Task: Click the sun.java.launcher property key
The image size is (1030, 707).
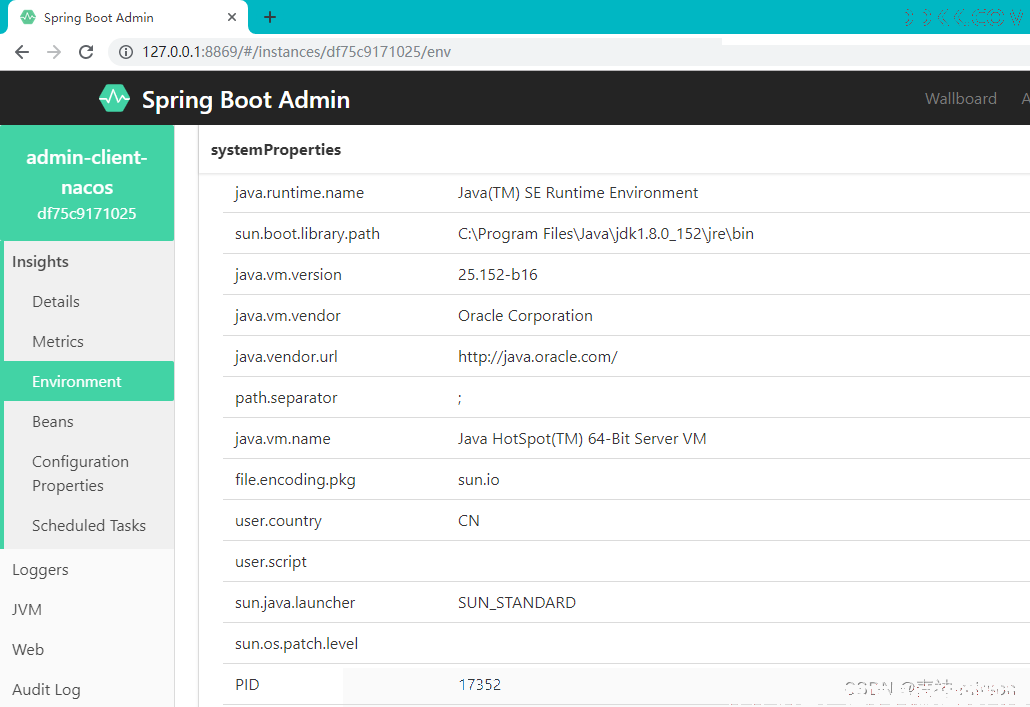Action: pos(295,603)
